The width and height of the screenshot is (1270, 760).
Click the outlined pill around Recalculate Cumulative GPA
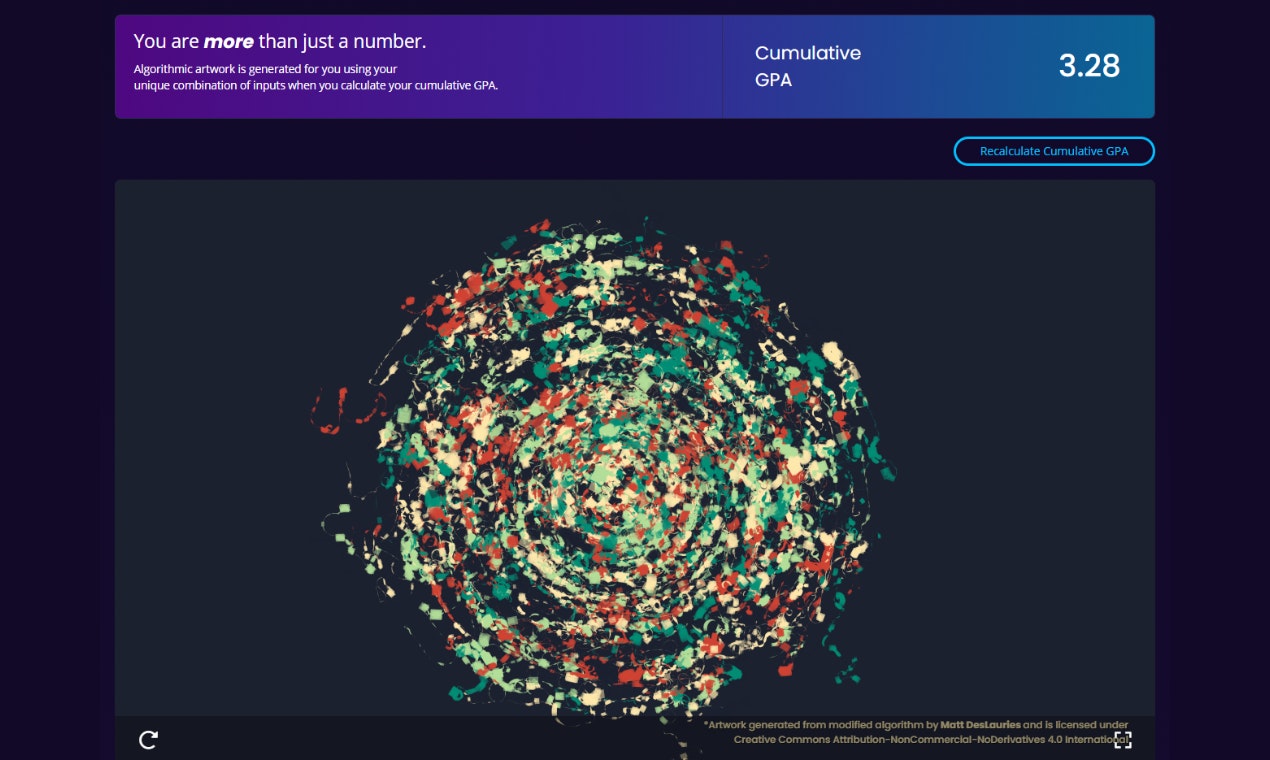1054,151
